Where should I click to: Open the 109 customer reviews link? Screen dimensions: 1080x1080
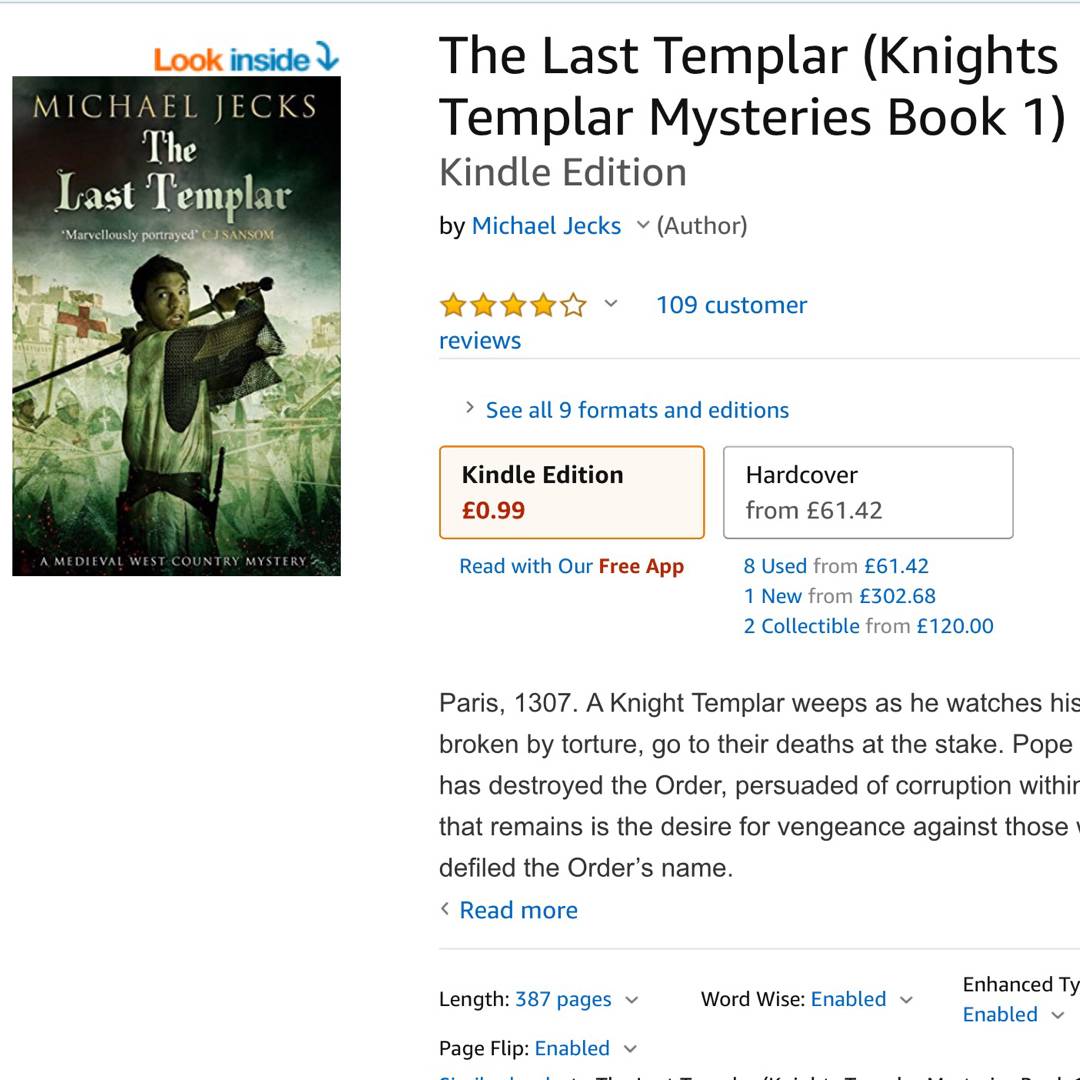[623, 322]
